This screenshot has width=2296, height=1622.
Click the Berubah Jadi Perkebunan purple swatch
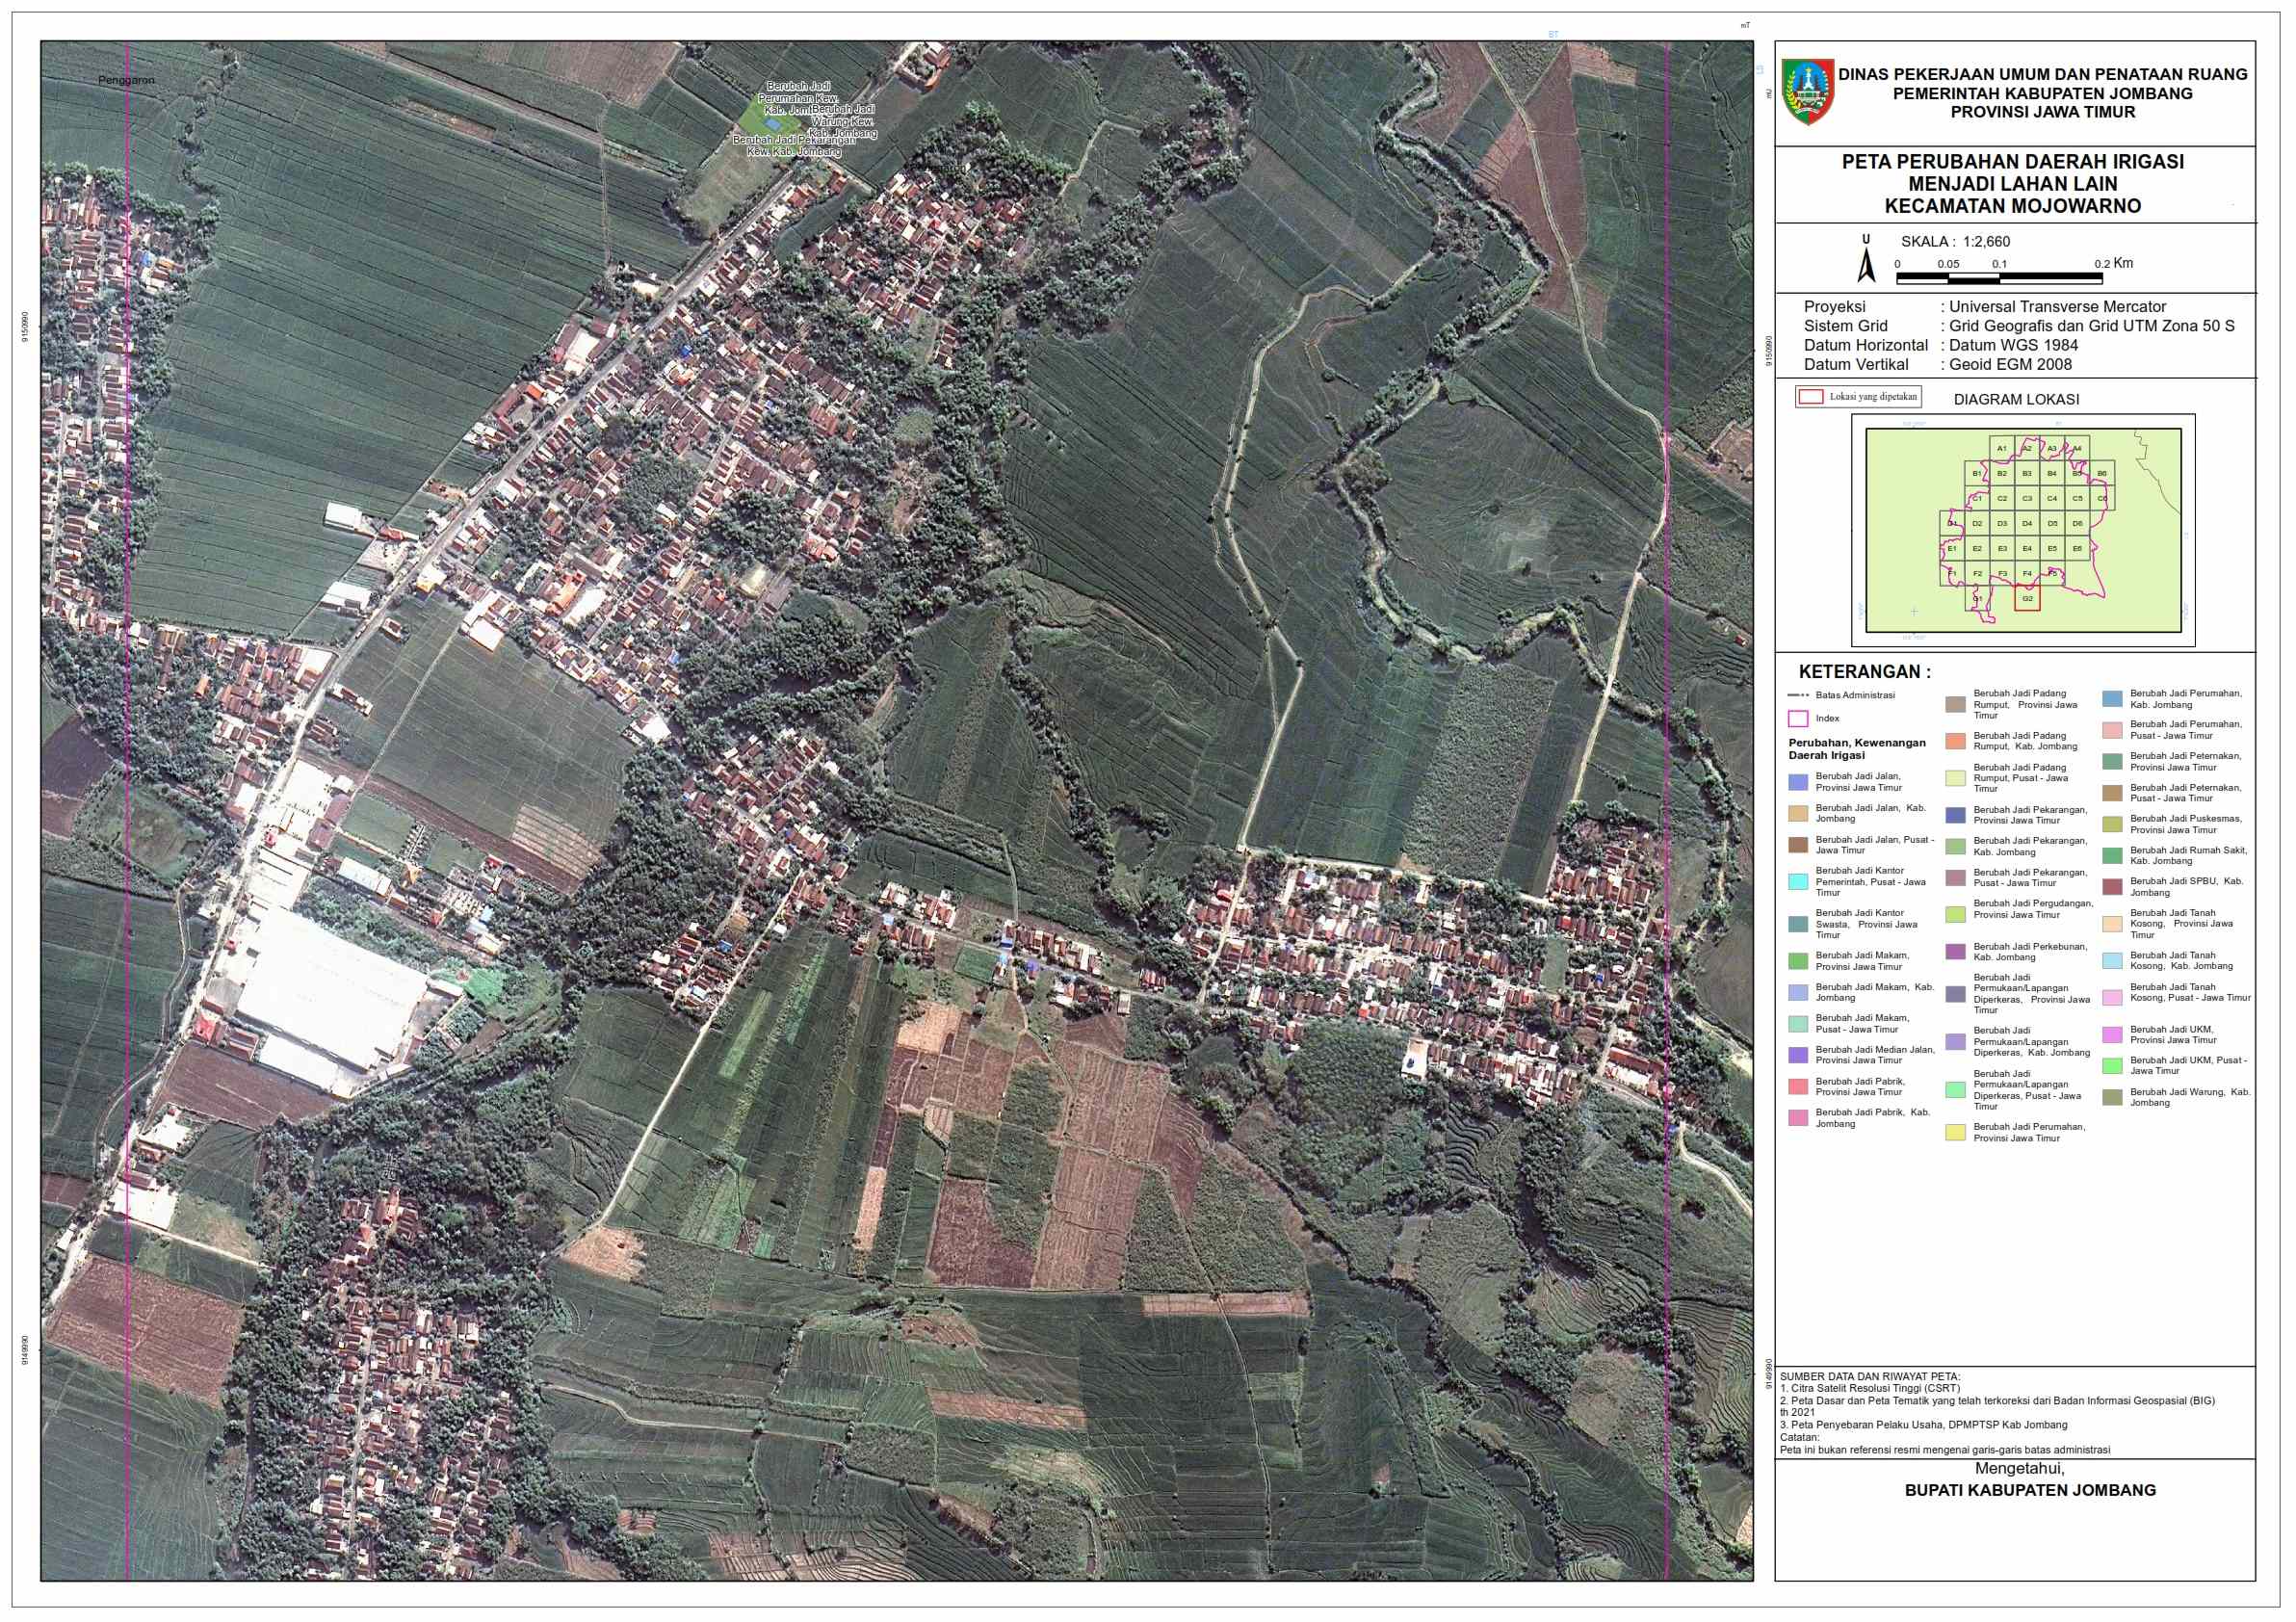(1955, 952)
